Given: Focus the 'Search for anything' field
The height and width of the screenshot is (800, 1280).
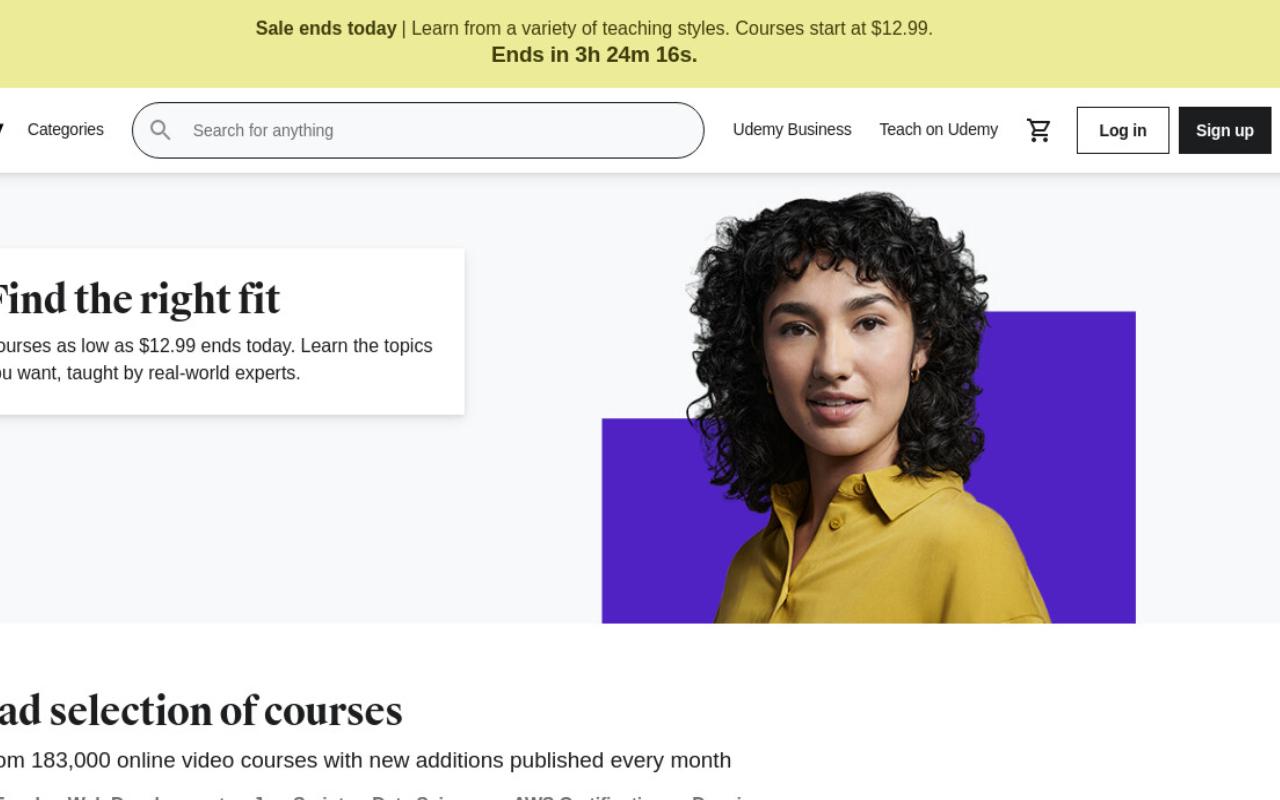Looking at the screenshot, I should (x=418, y=130).
